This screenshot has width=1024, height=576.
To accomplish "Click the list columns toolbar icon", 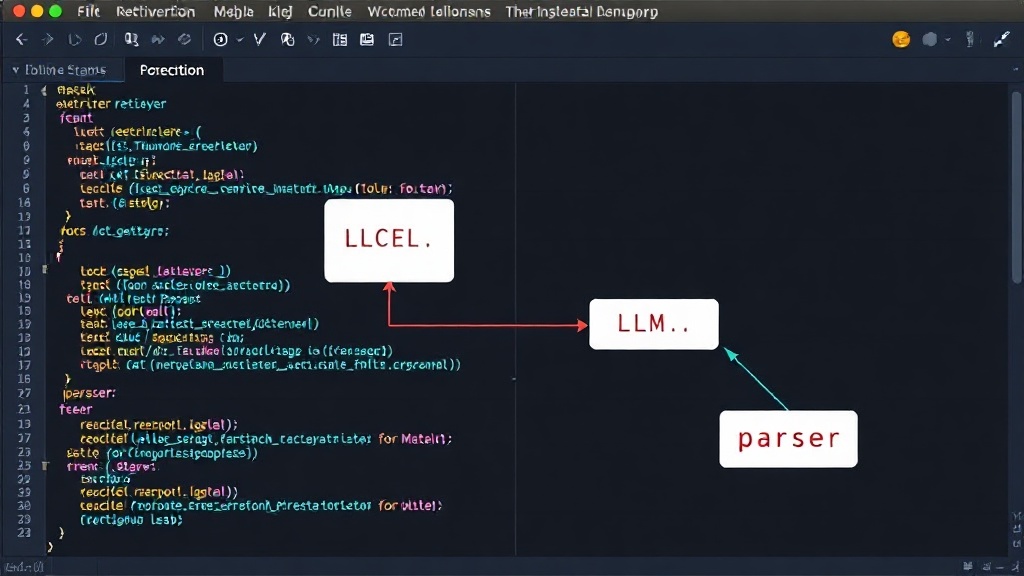I will tap(340, 40).
